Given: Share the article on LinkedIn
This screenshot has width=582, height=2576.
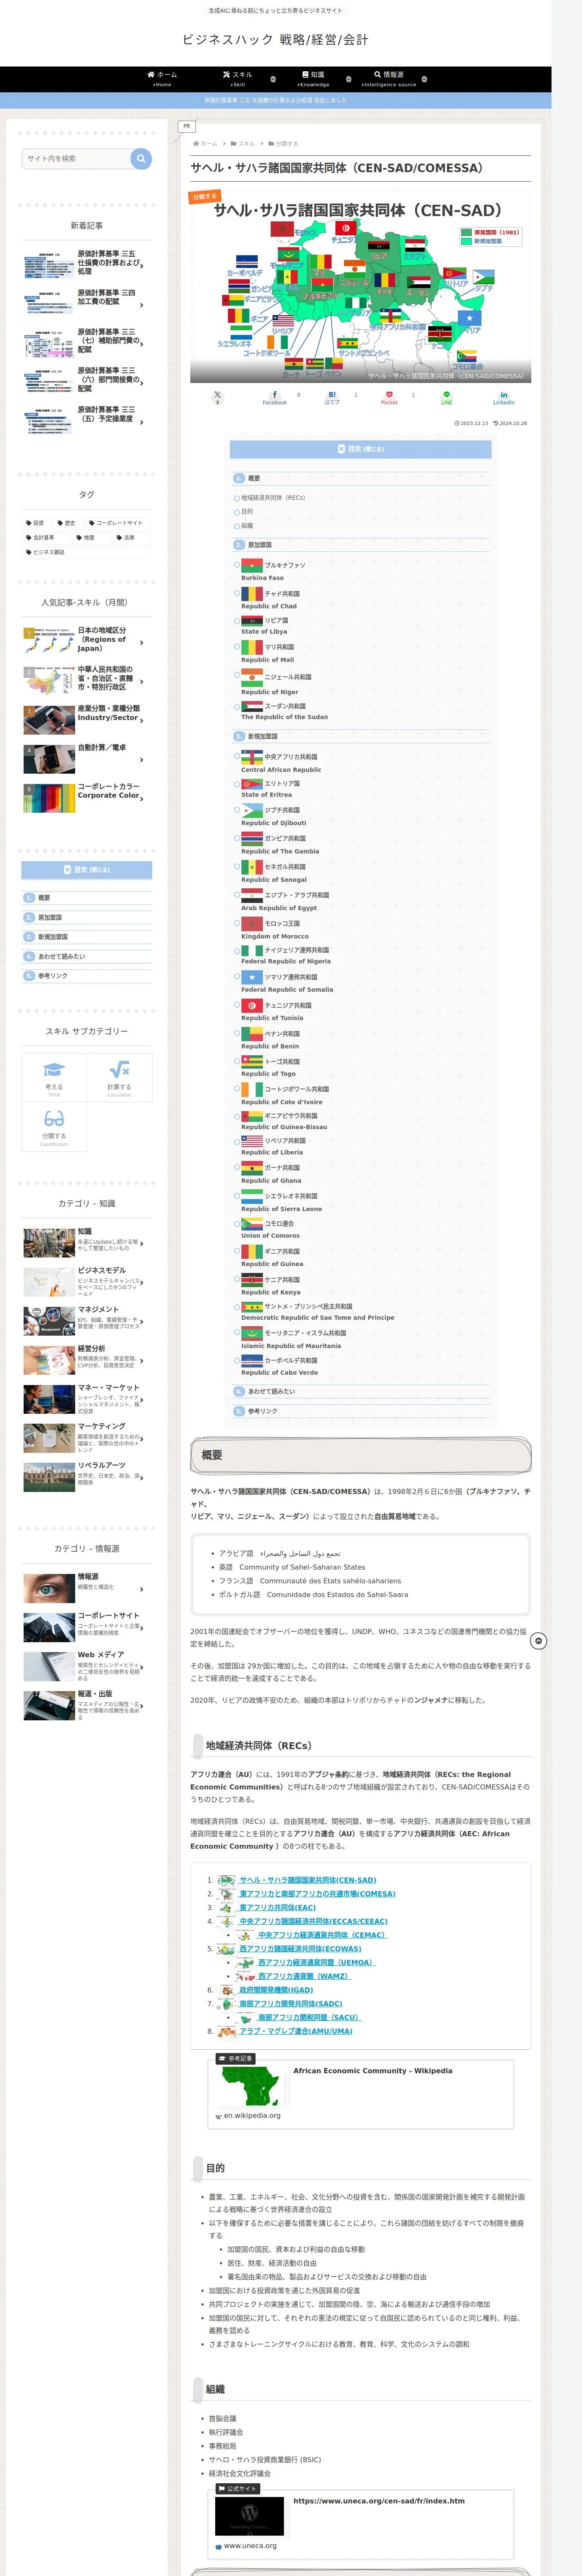Looking at the screenshot, I should pos(503,398).
